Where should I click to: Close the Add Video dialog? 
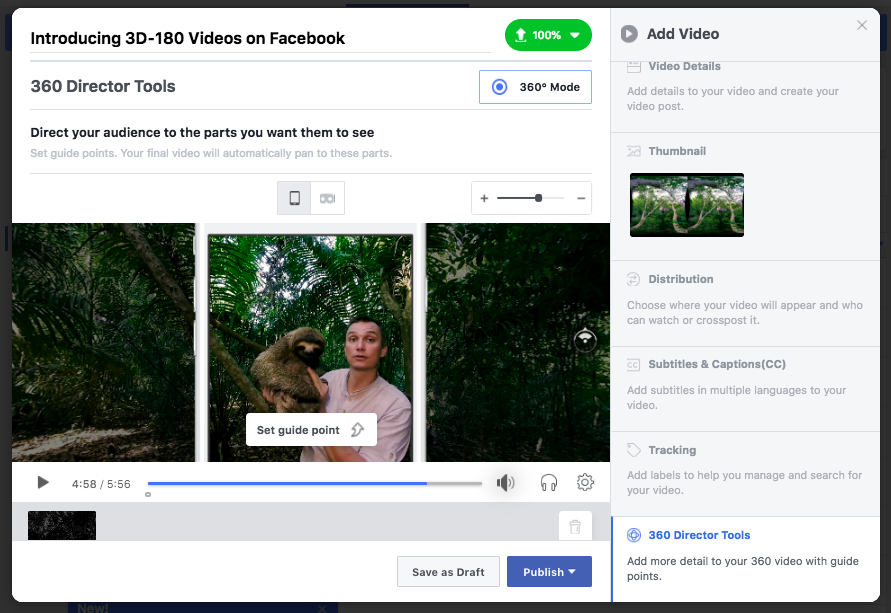point(861,26)
